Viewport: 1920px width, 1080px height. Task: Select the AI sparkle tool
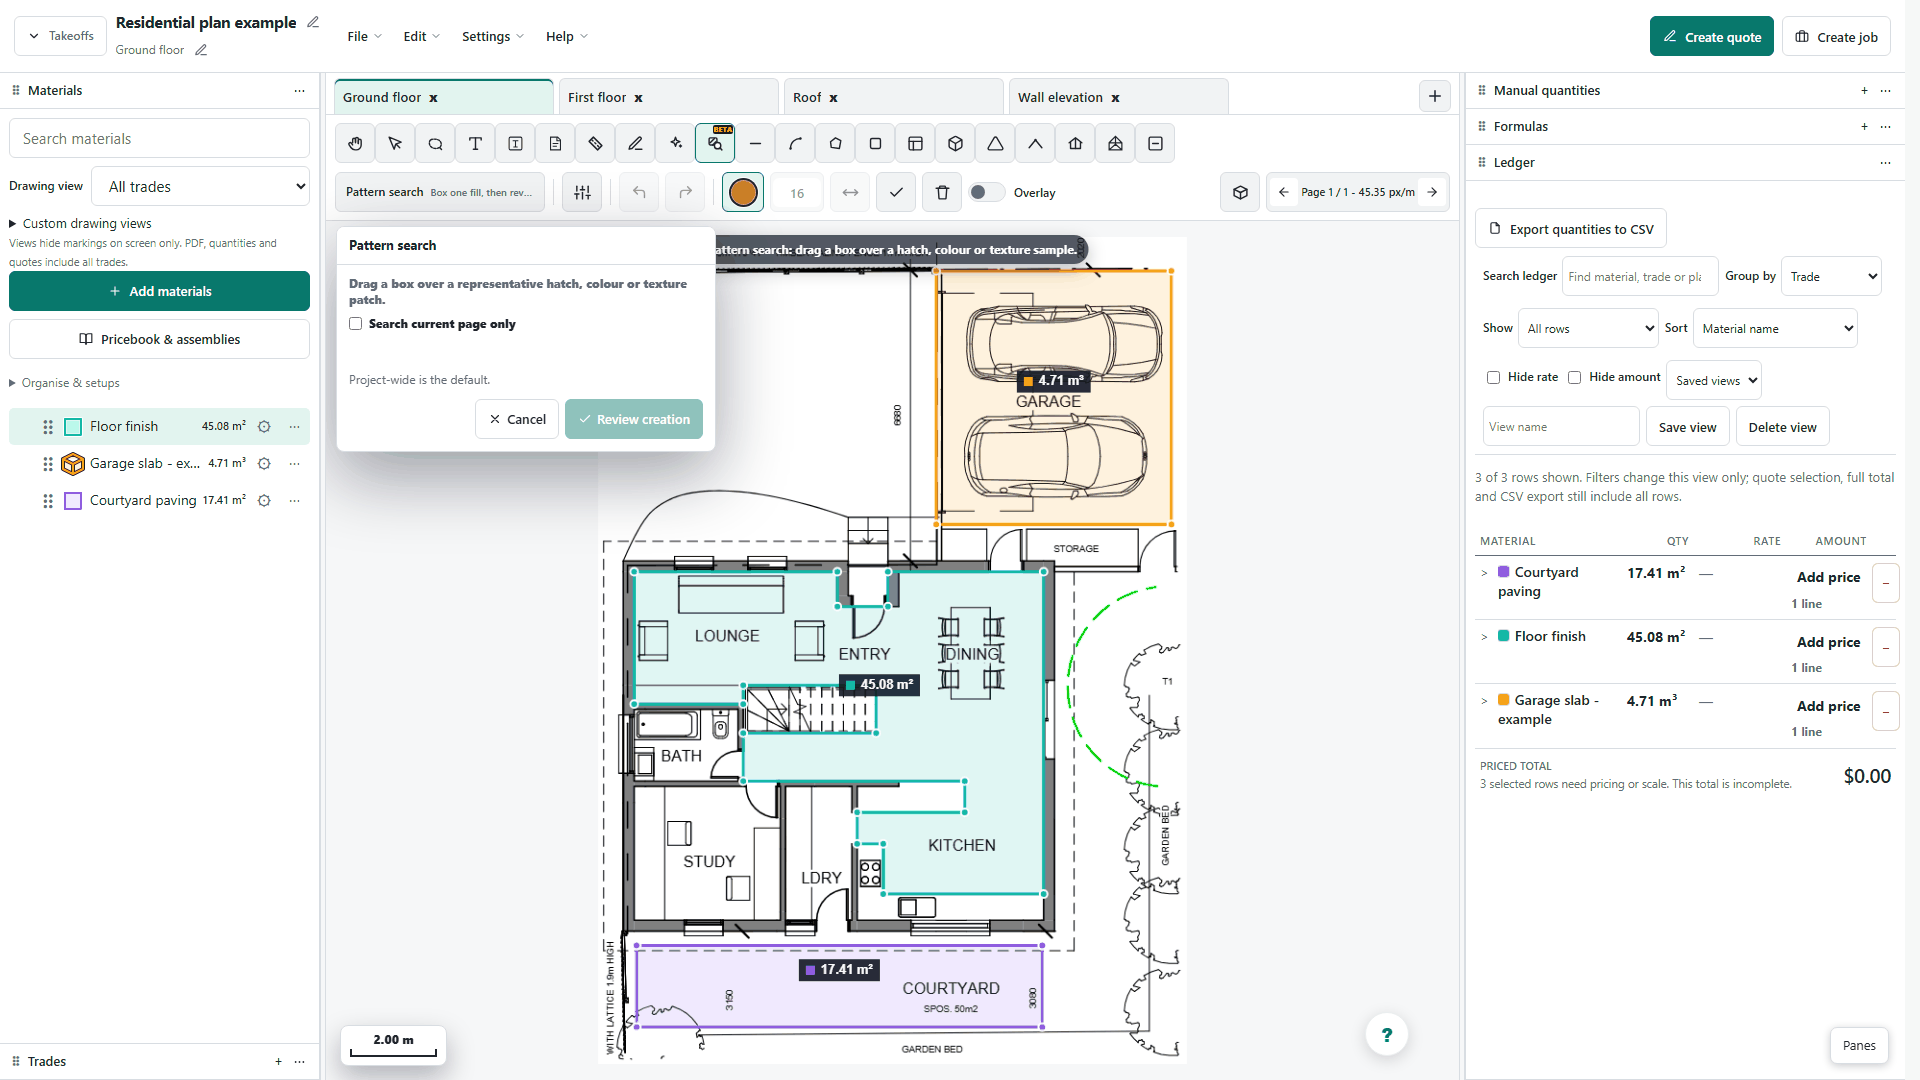coord(675,144)
